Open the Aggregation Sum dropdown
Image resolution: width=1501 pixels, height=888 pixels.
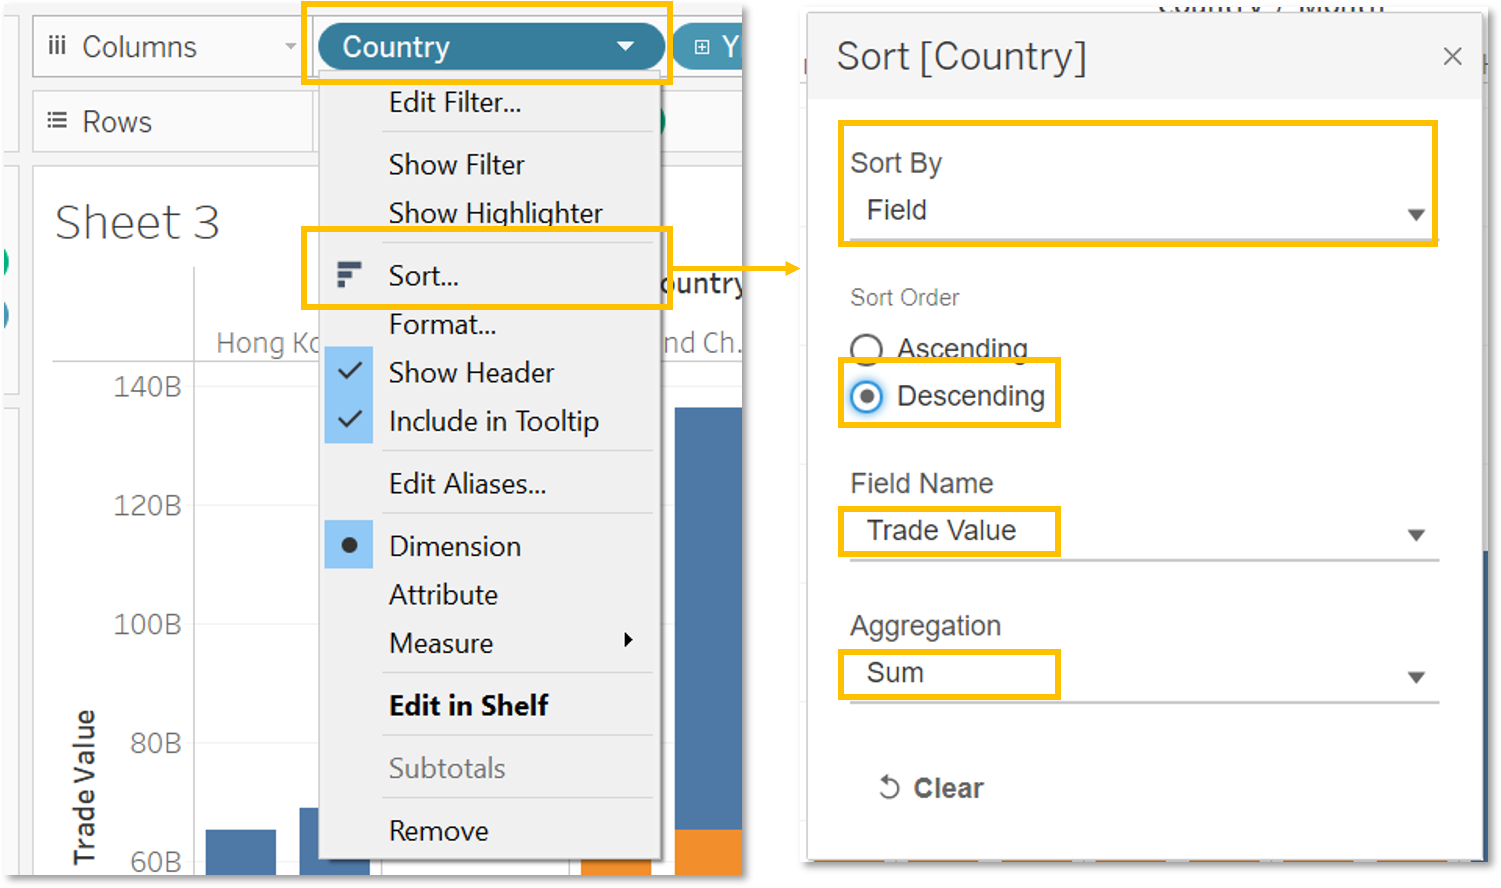click(x=1416, y=677)
